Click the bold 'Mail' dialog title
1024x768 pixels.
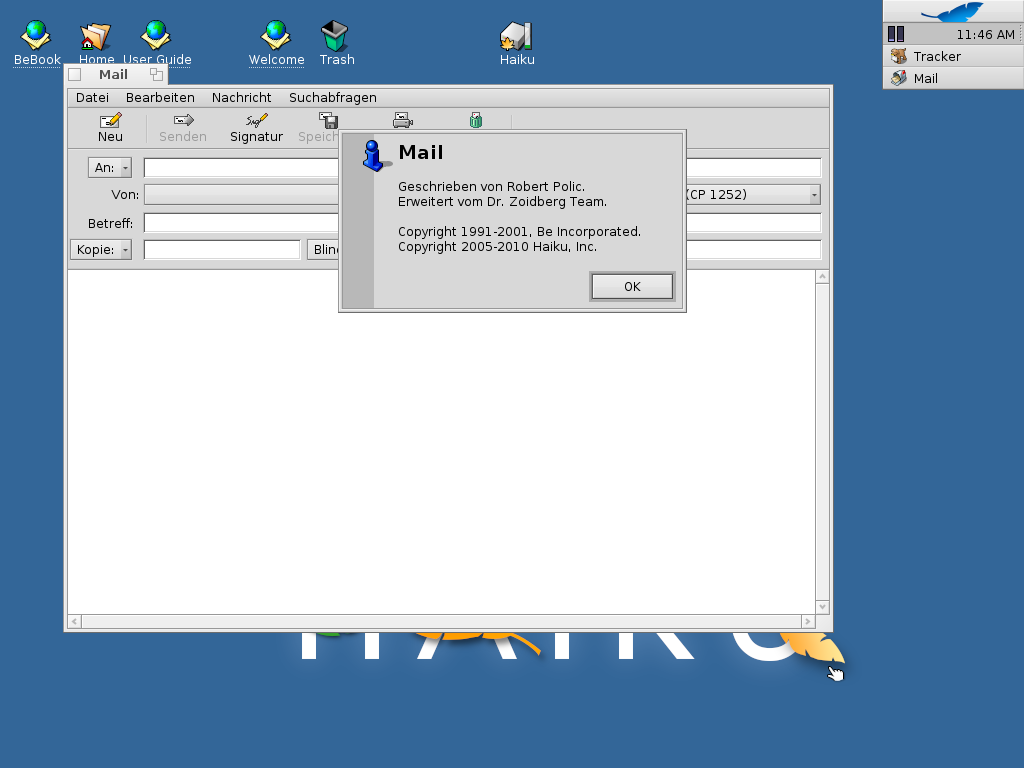click(x=421, y=152)
